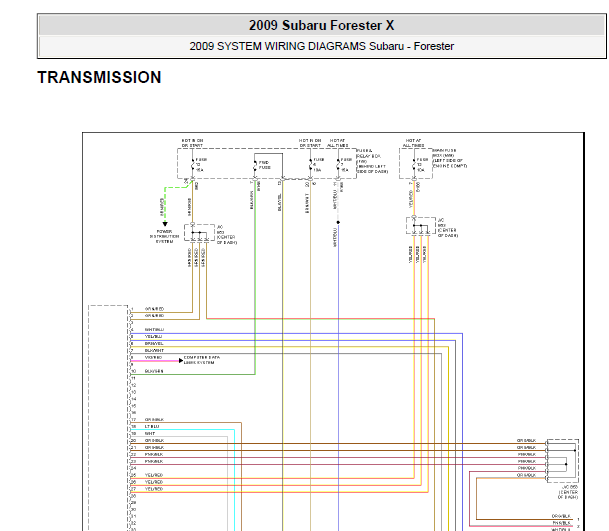Screen dimensions: 609x531
Task: Click YEL/RED label at connector pin 27
Action: click(x=154, y=489)
